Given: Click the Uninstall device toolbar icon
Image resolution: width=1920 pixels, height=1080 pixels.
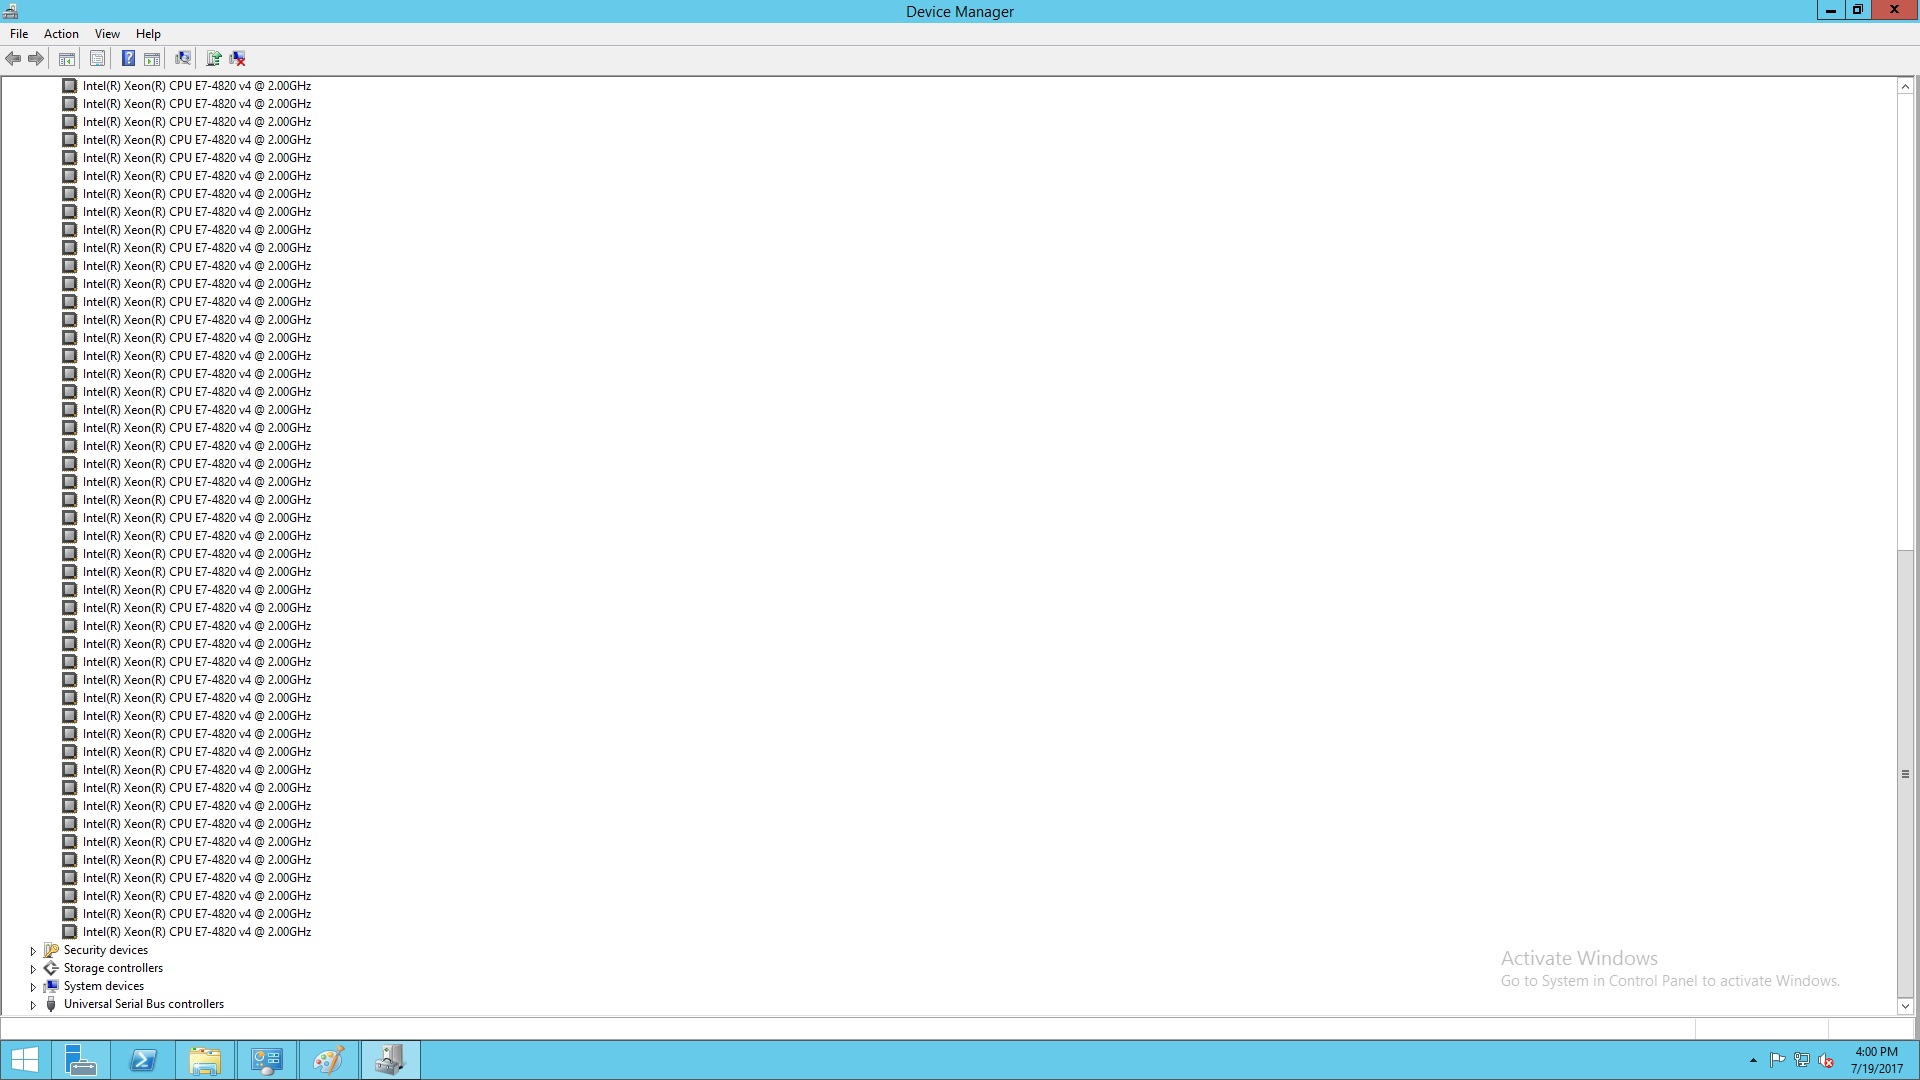Looking at the screenshot, I should coord(238,59).
